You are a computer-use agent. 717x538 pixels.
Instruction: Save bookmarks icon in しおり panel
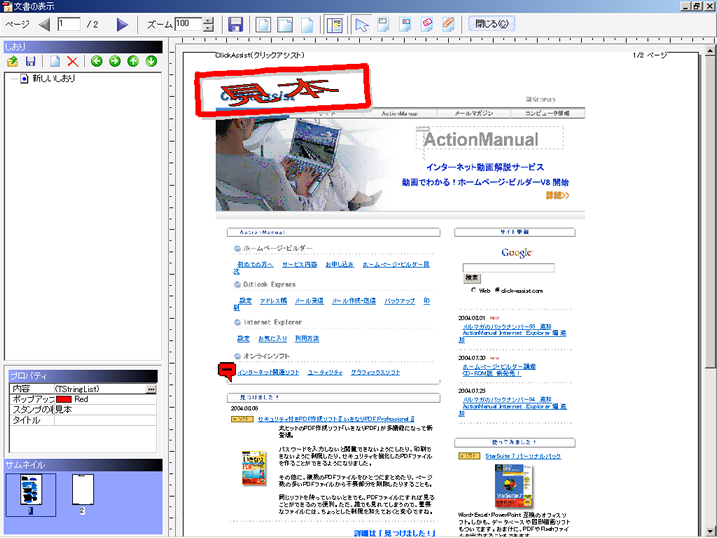tap(31, 61)
